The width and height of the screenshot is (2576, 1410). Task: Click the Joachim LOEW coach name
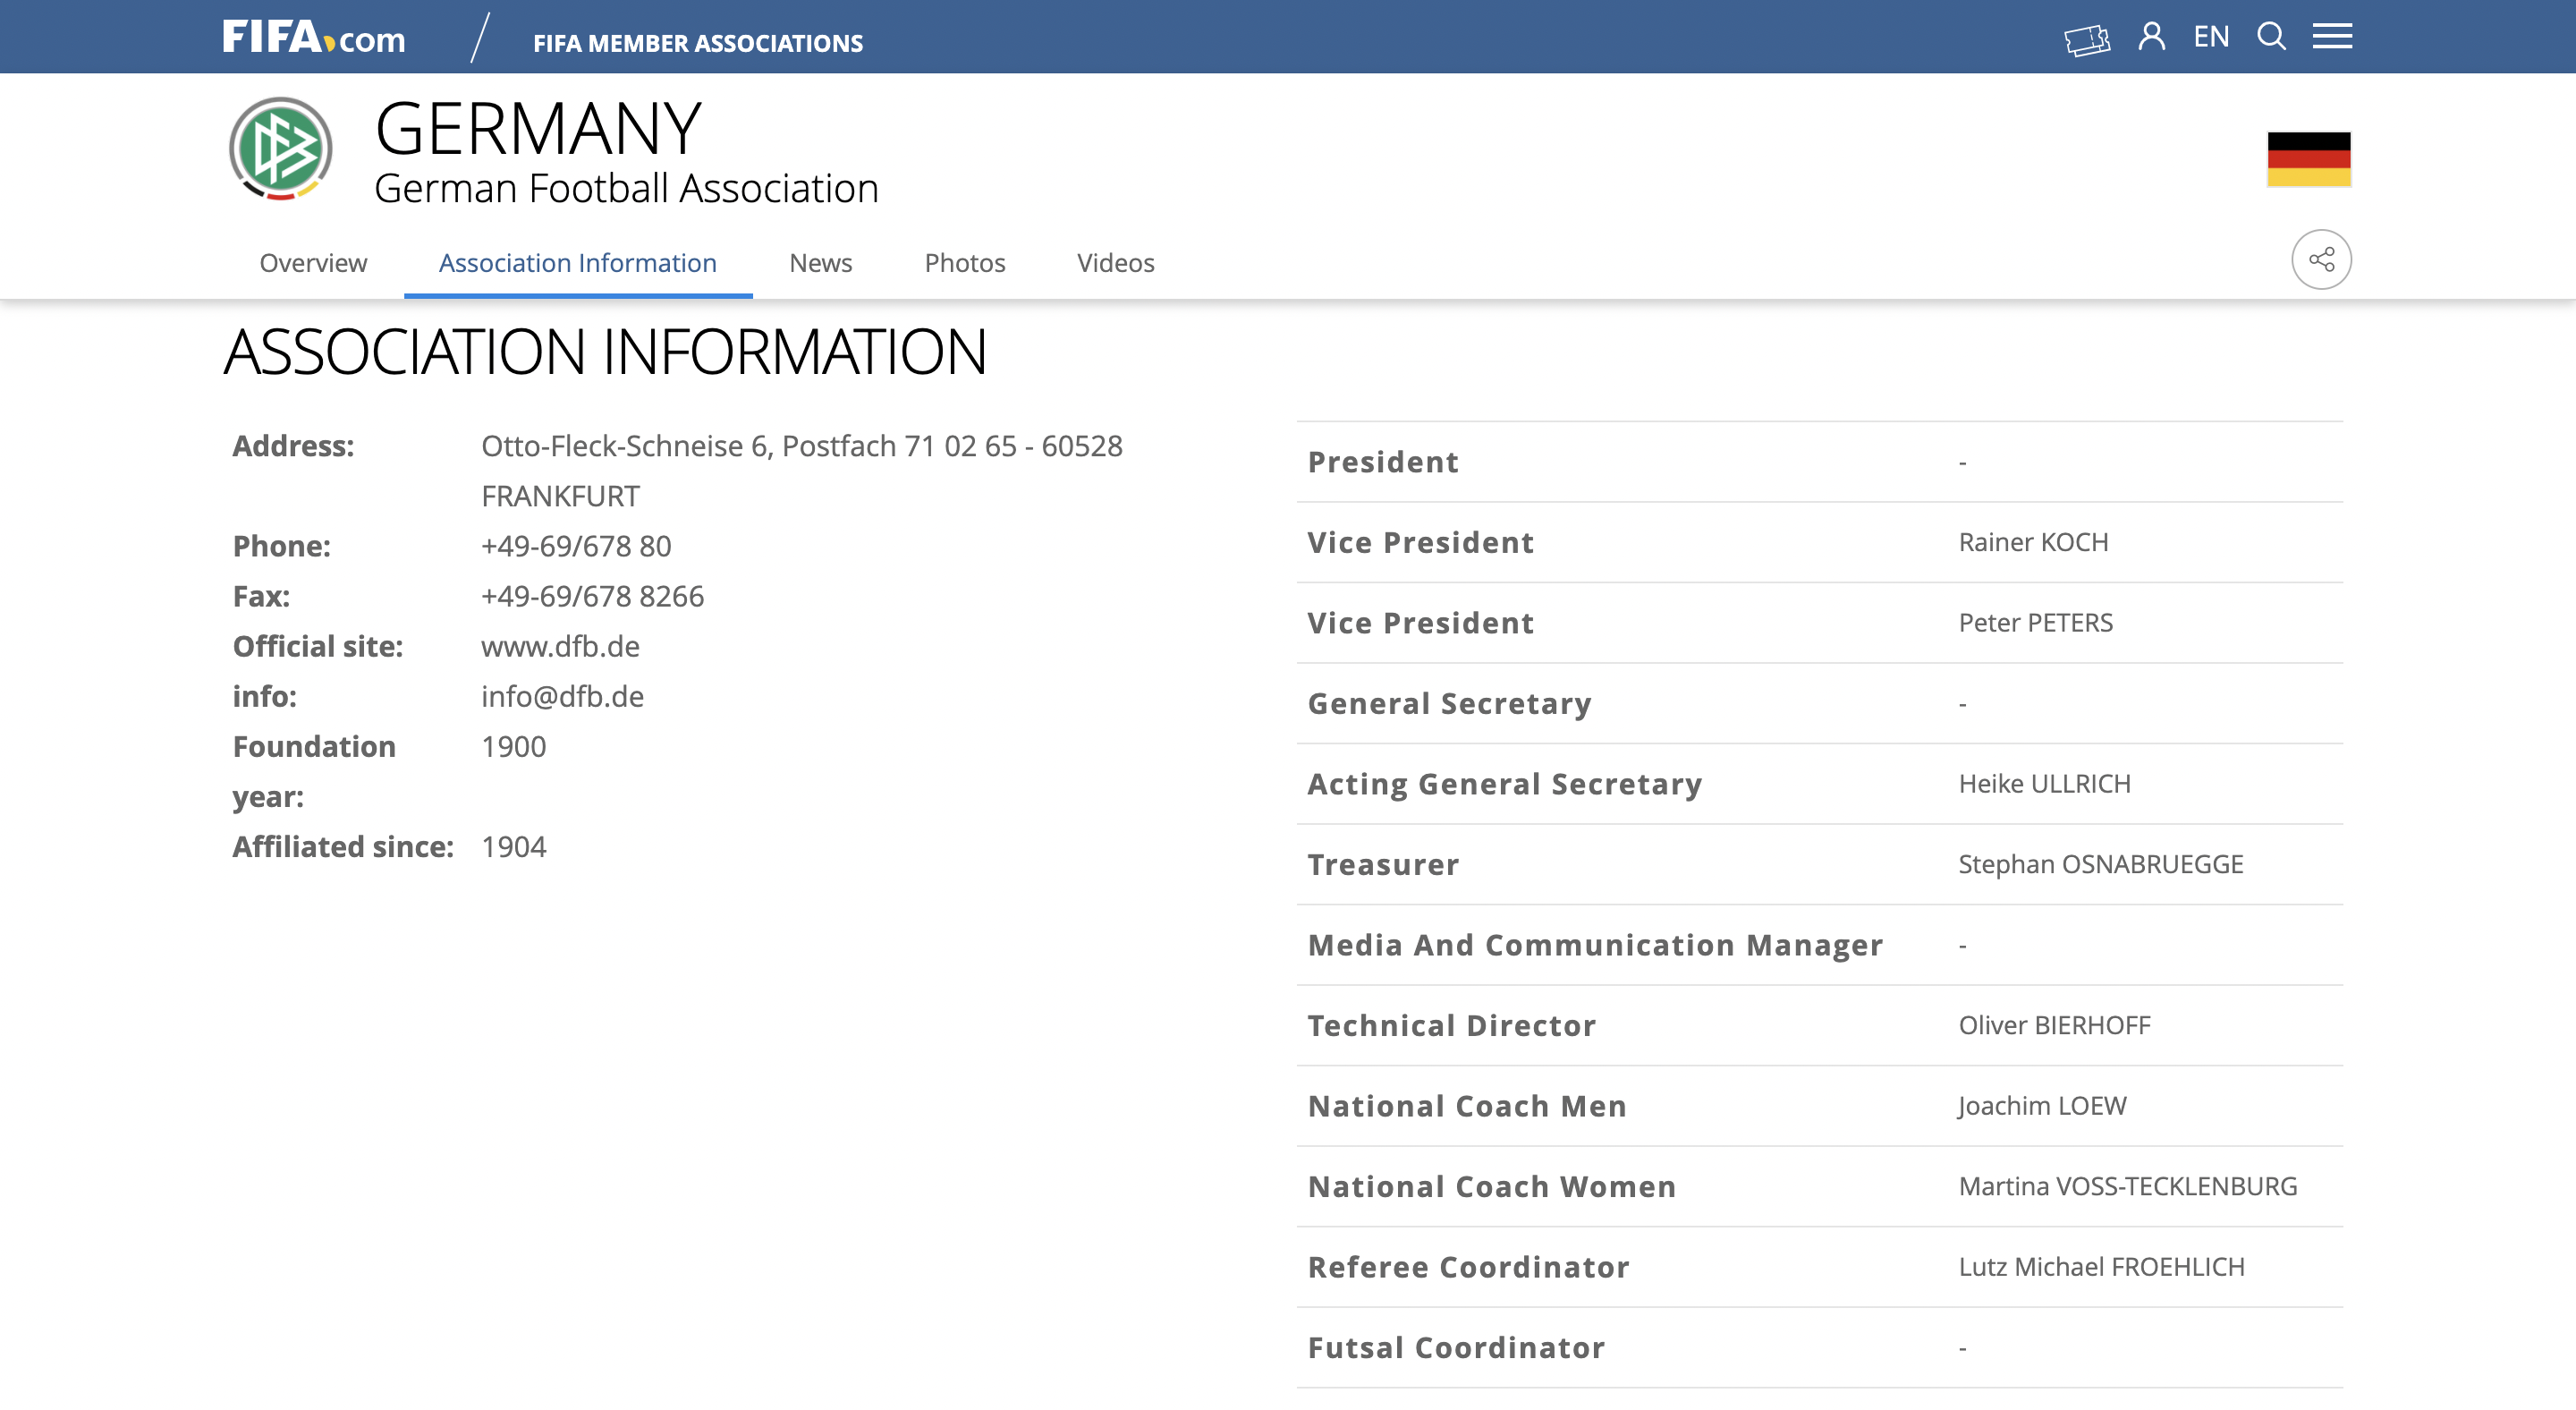coord(2042,1106)
